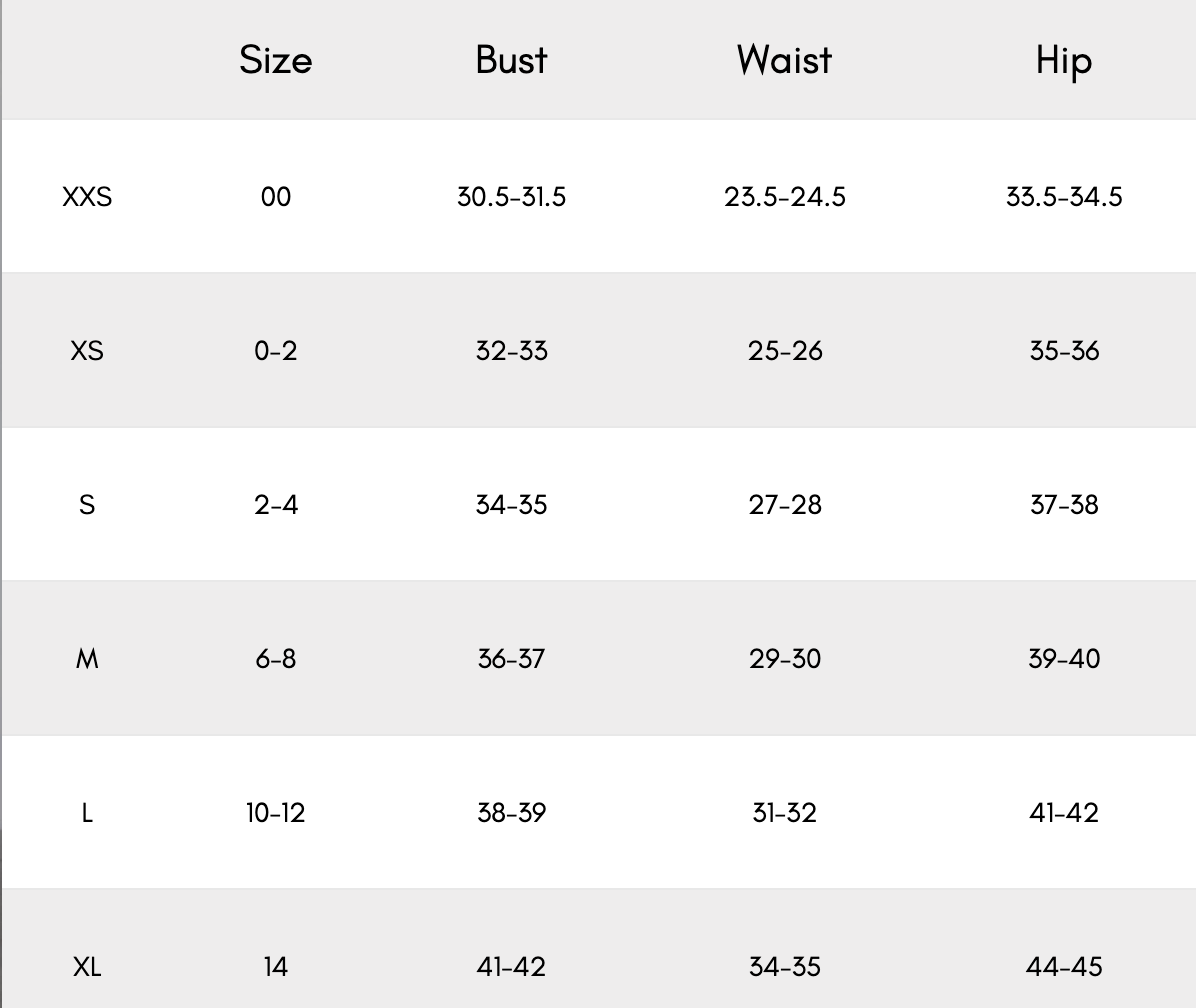
Task: Click the 44-45 hip value for XL
Action: 1063,967
